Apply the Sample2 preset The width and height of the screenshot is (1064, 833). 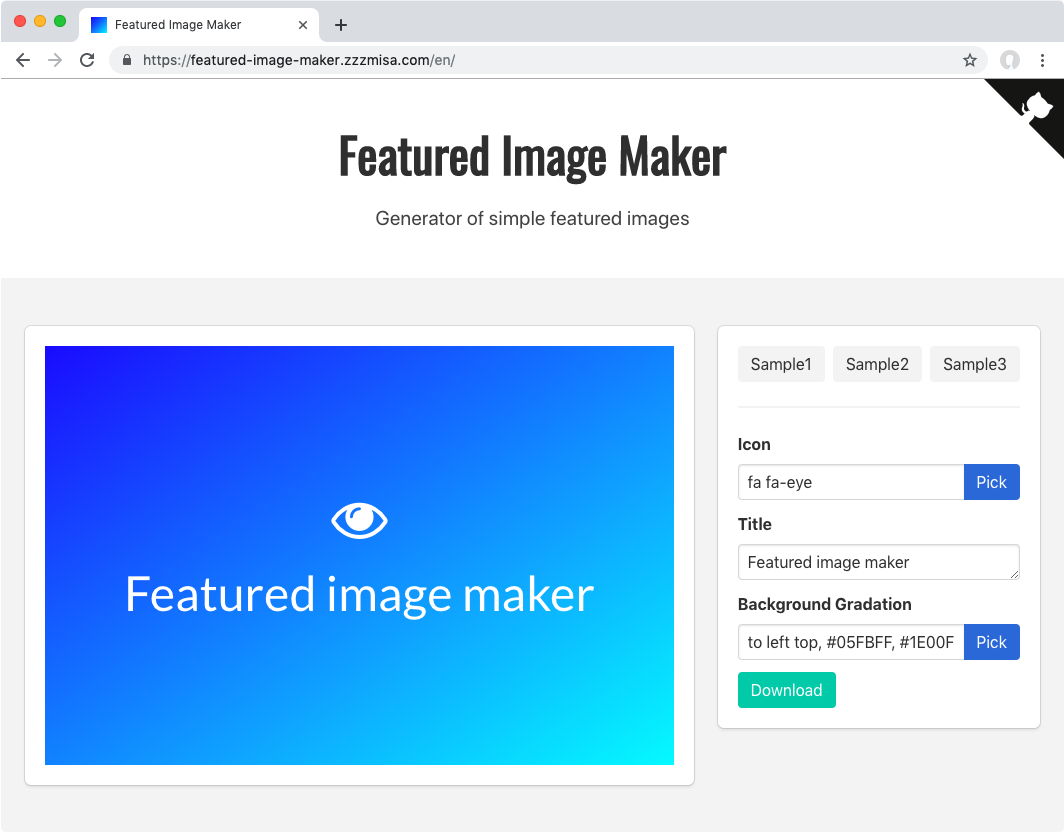(877, 364)
